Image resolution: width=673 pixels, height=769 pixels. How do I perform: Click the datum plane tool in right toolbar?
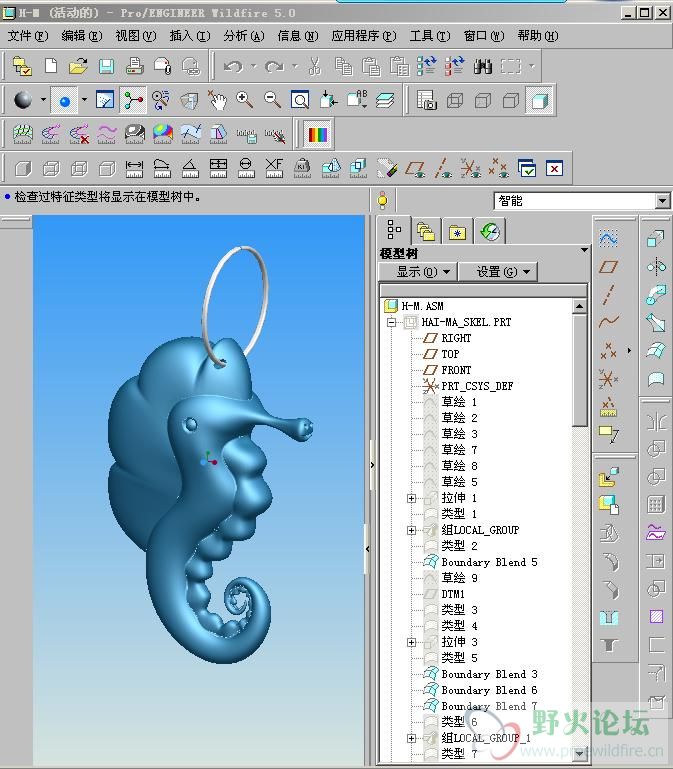pos(609,267)
